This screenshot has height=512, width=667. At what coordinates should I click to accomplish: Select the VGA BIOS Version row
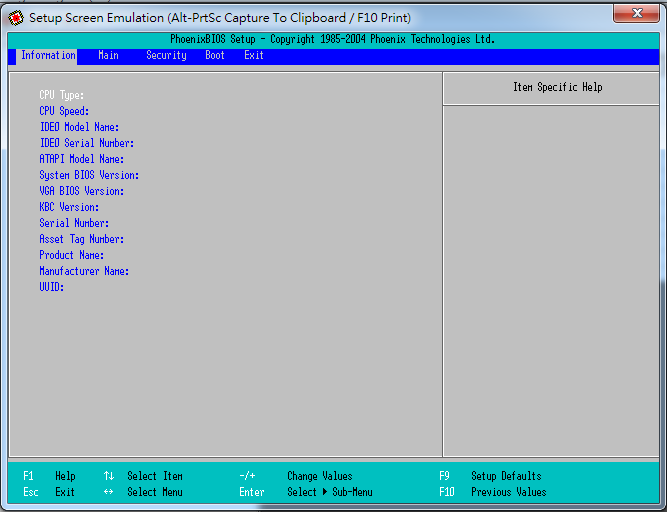pyautogui.click(x=82, y=191)
